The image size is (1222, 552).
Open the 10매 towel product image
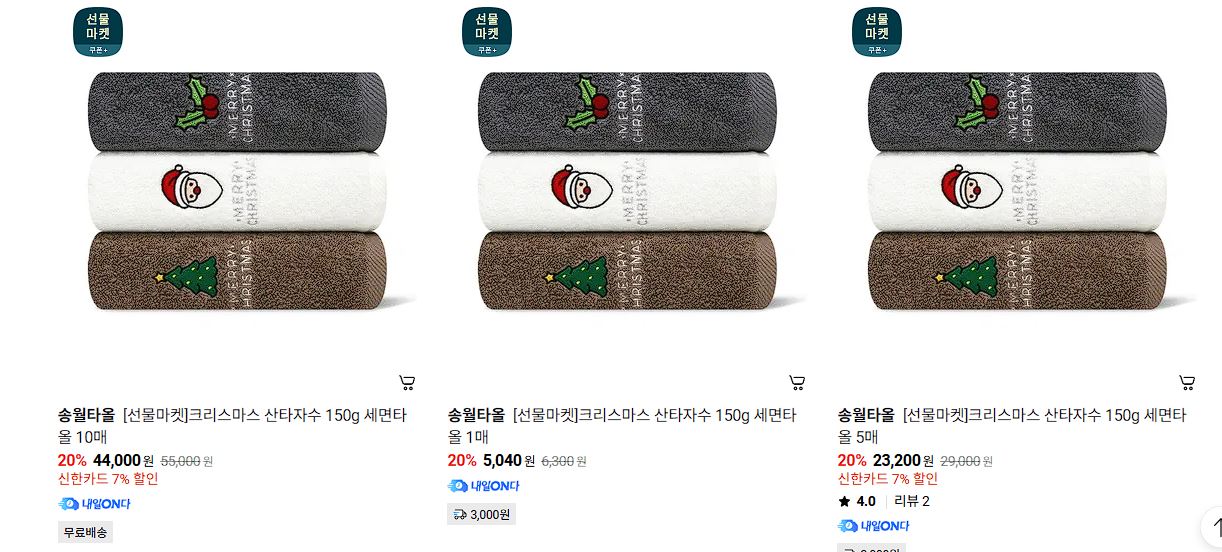[238, 190]
